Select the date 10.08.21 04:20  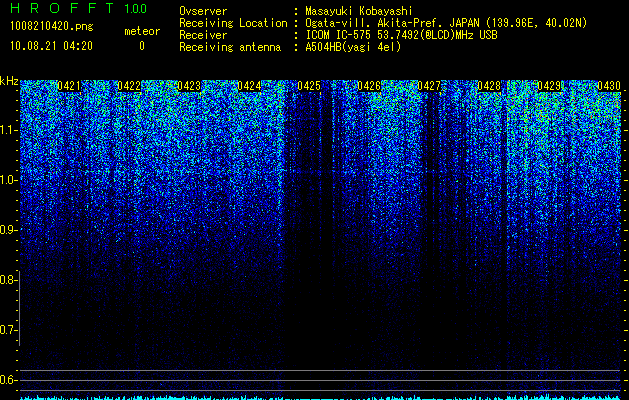pyautogui.click(x=51, y=46)
